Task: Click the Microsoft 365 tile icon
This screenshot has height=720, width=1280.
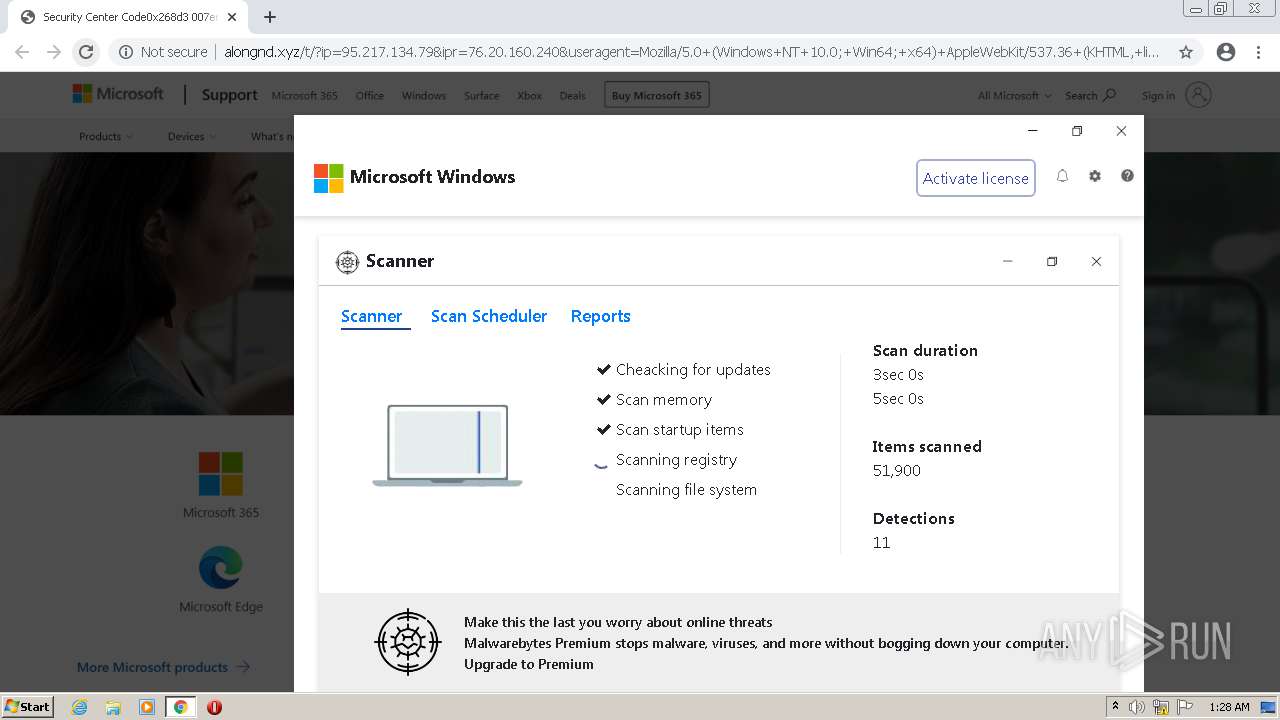Action: 221,474
